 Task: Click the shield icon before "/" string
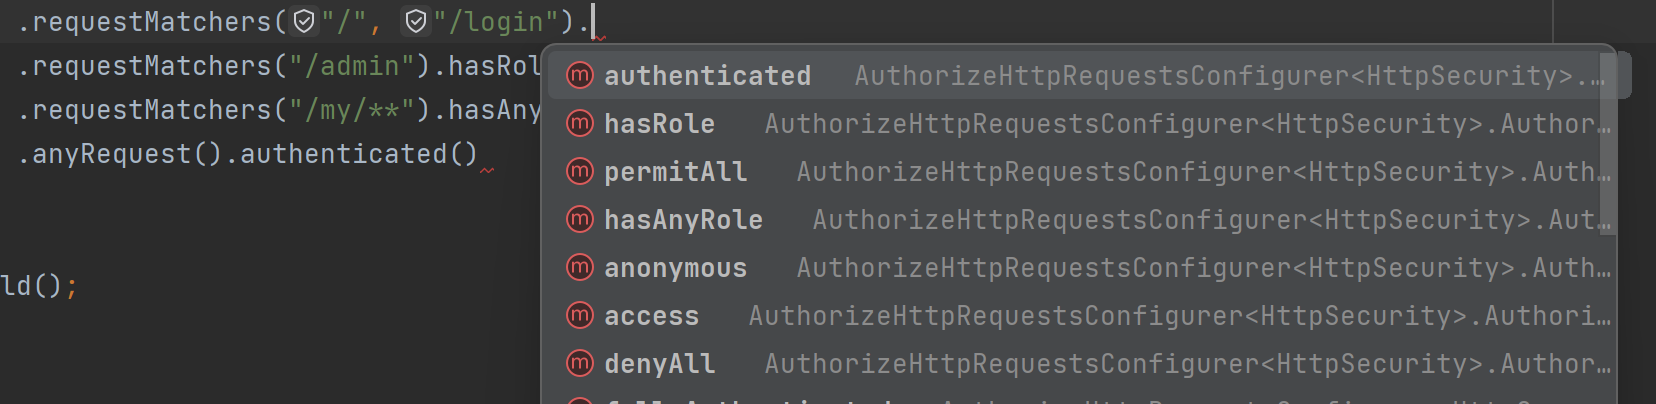click(x=304, y=21)
